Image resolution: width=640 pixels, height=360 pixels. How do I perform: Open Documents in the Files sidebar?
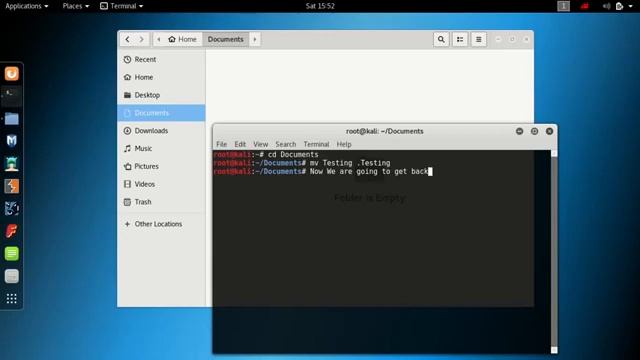tap(161, 113)
